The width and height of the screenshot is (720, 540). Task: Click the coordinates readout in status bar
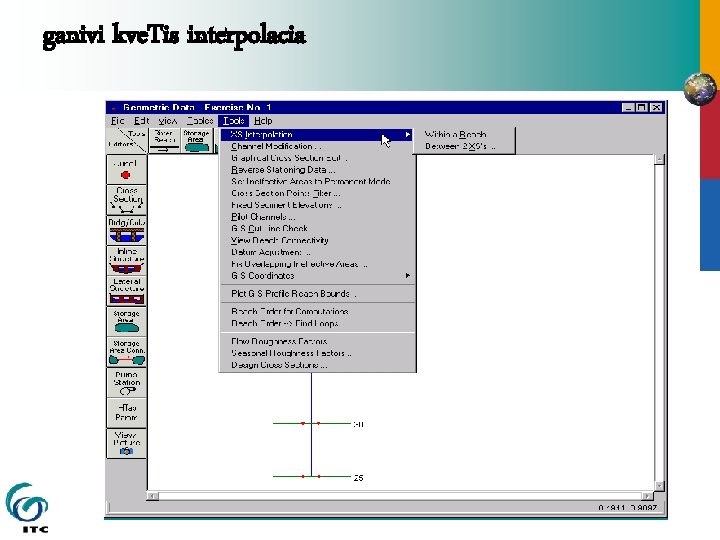point(627,508)
